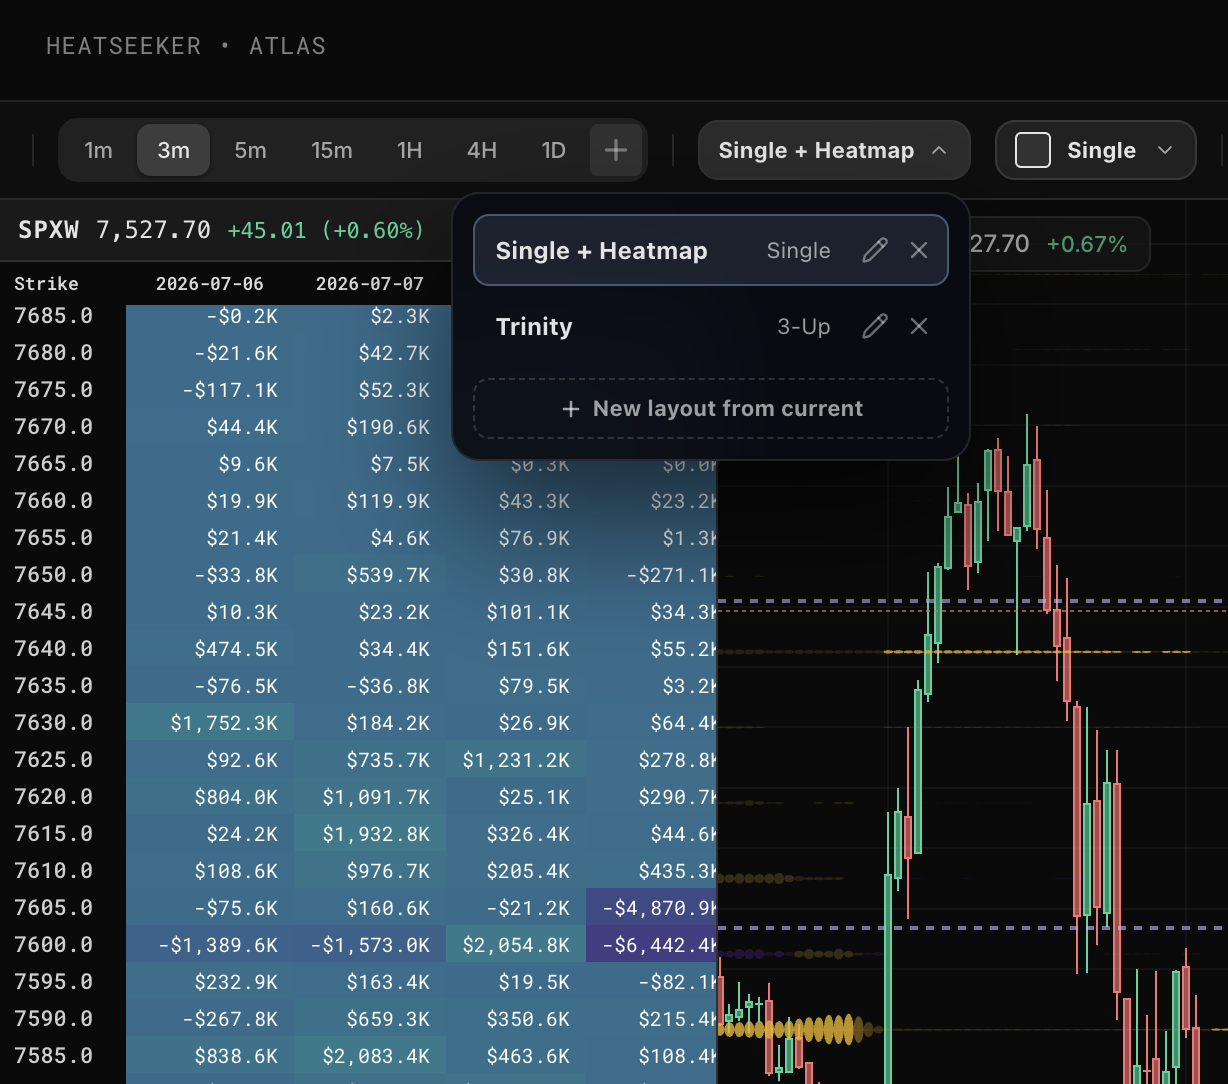Click the 7,527.70 price value

click(153, 230)
